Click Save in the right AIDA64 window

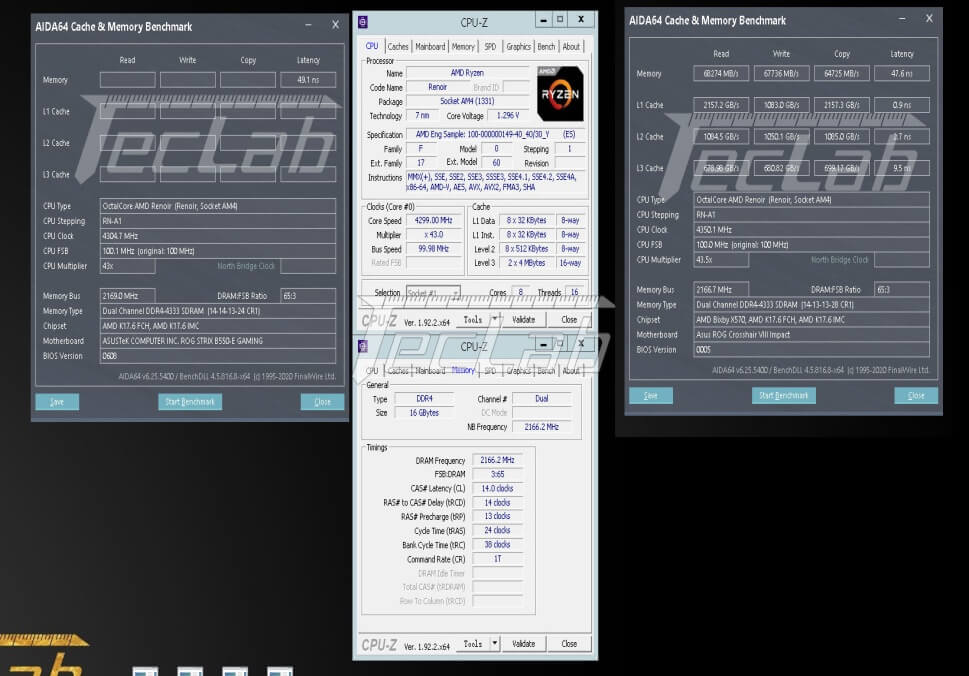[x=650, y=396]
